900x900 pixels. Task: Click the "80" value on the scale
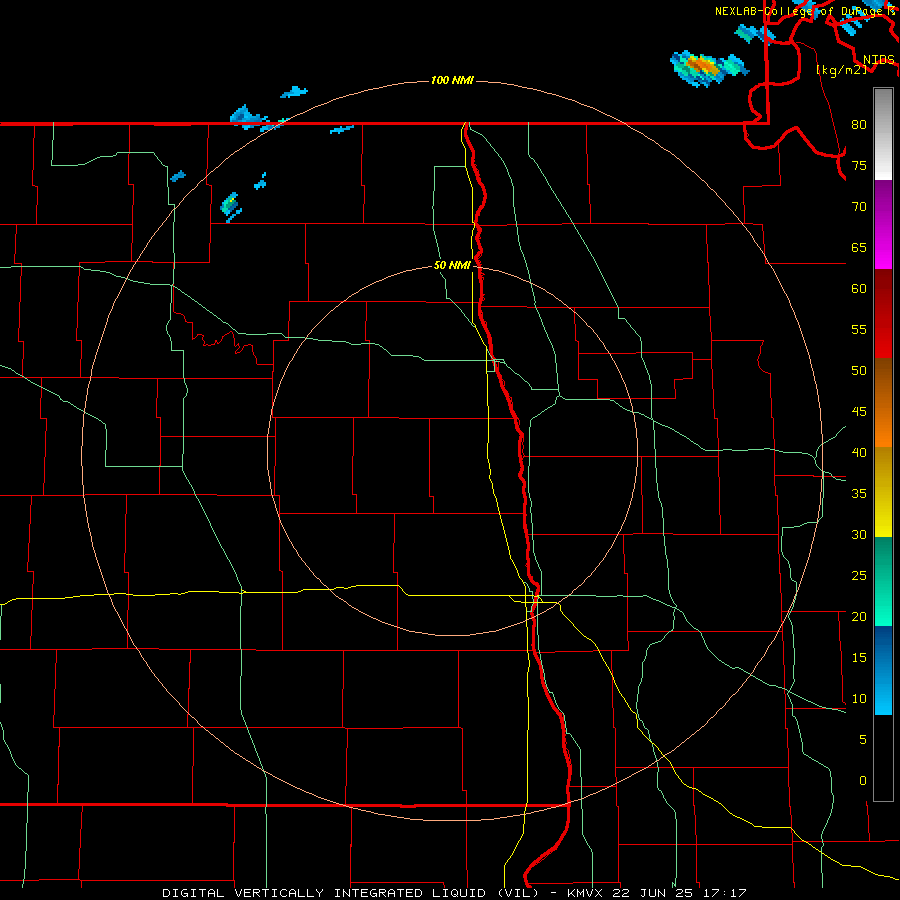coord(859,125)
